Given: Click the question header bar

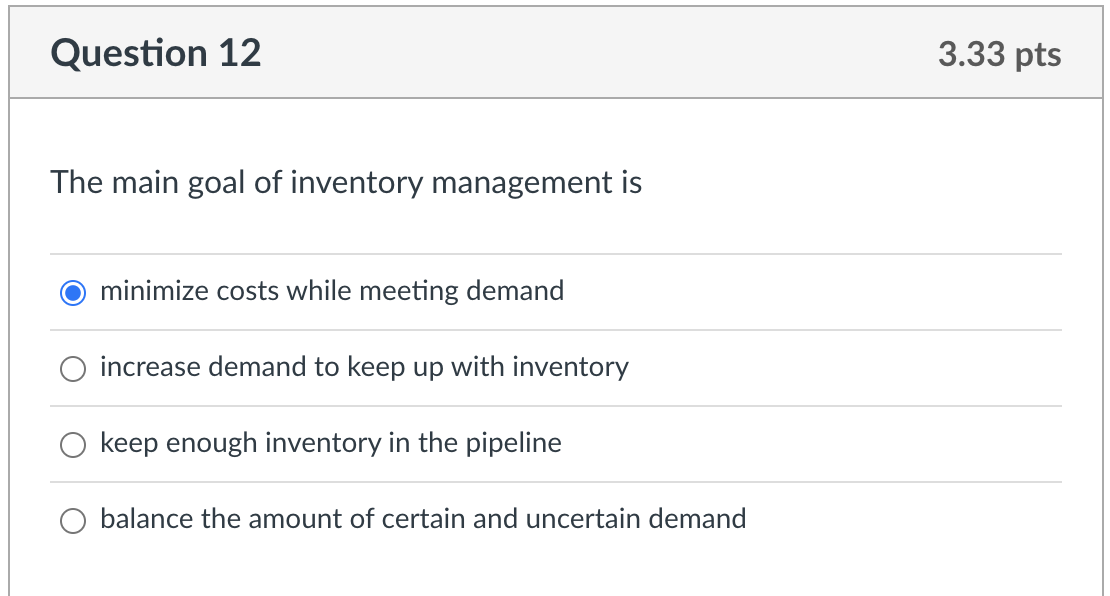Looking at the screenshot, I should pos(555,51).
